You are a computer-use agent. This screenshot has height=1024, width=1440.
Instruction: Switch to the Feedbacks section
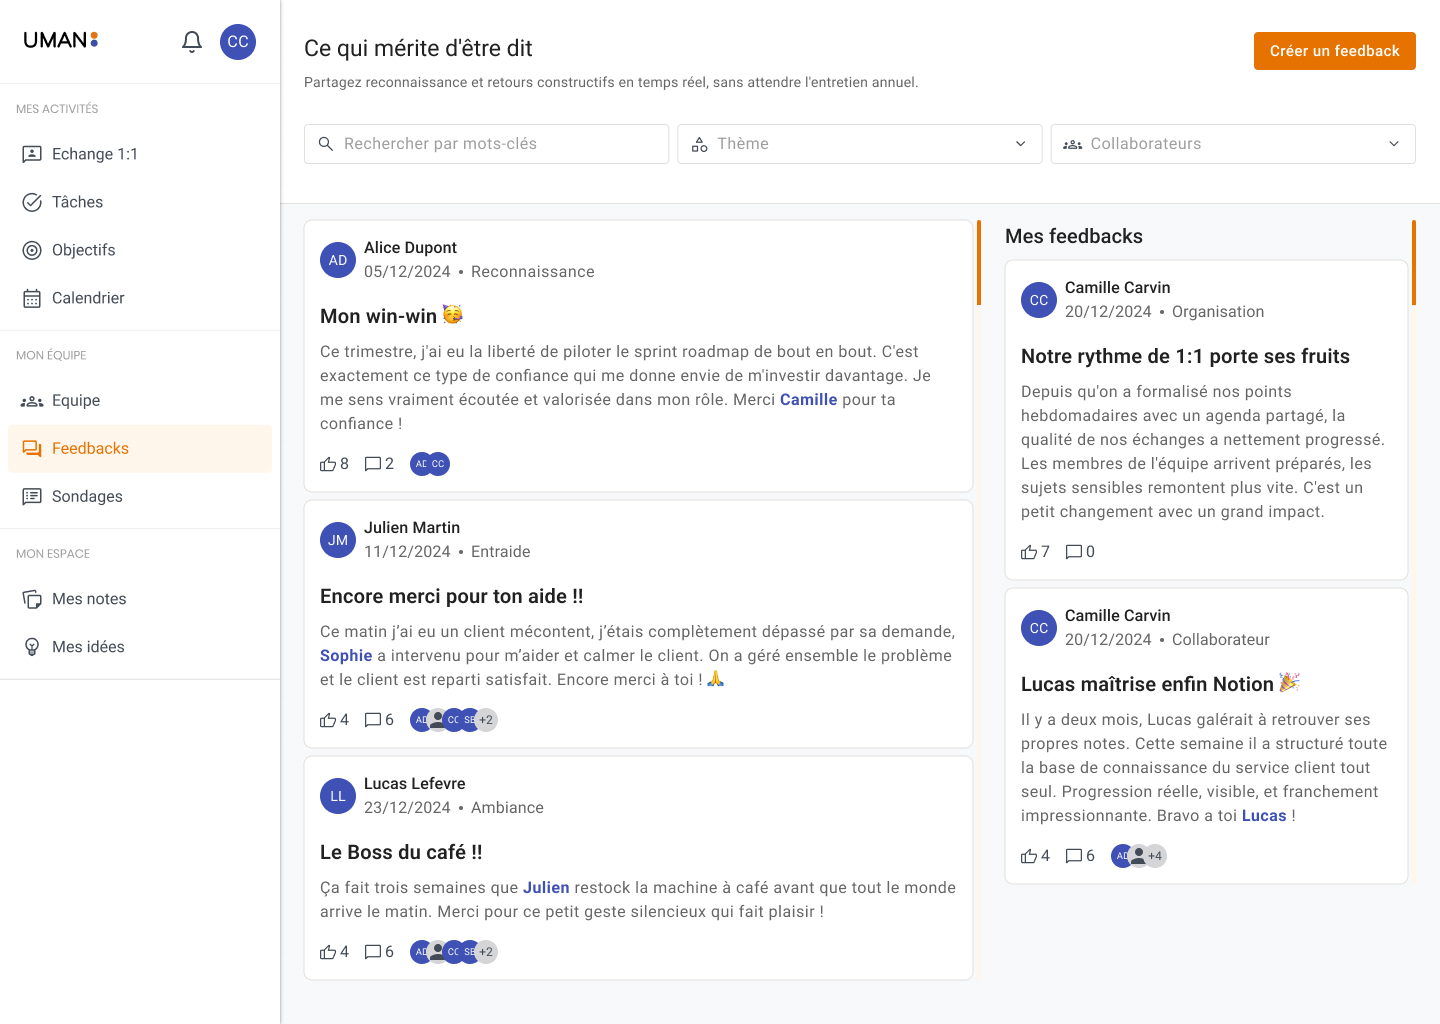[90, 448]
